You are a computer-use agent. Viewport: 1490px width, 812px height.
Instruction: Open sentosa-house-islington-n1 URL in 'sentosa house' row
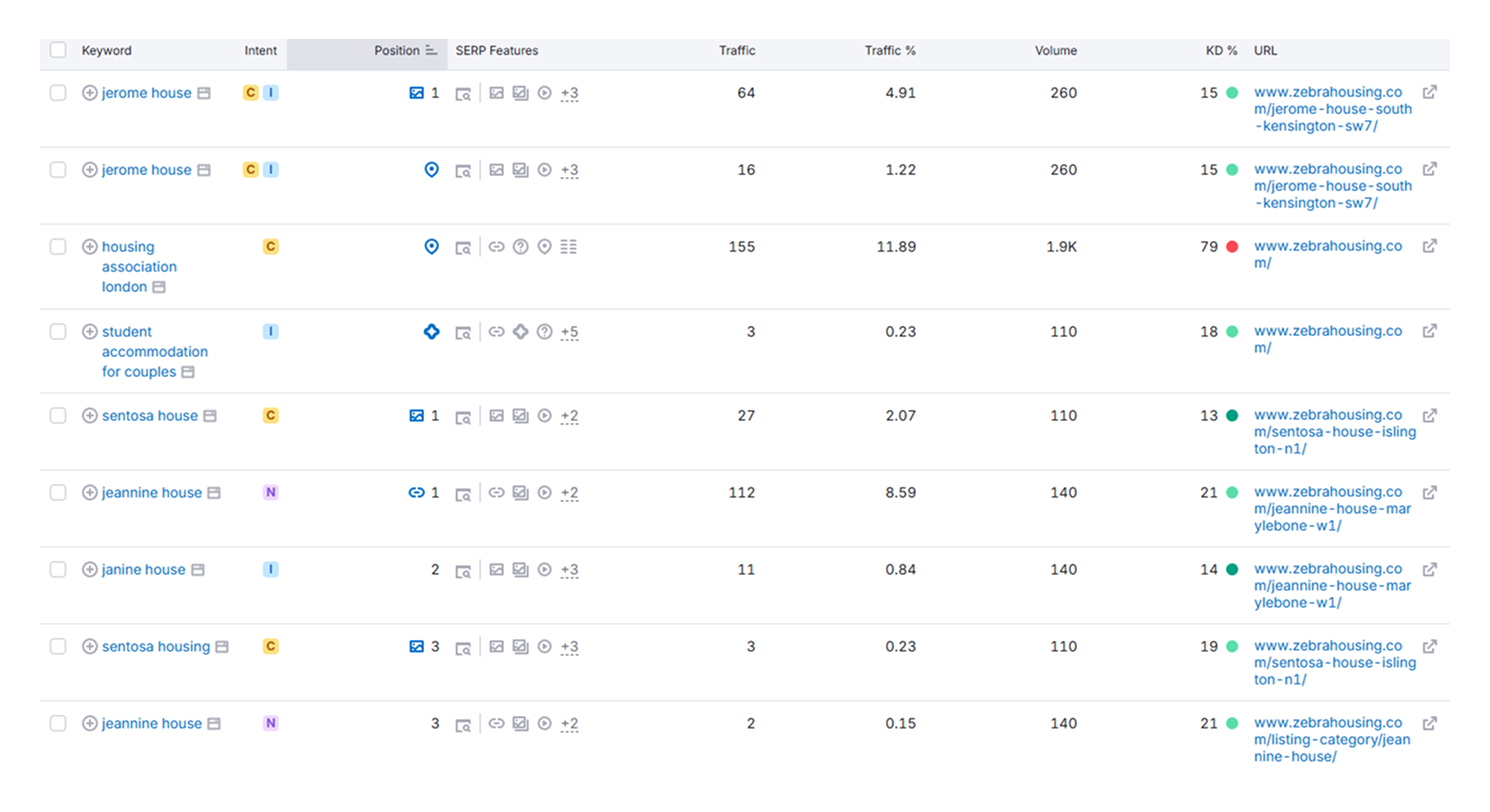(1335, 432)
